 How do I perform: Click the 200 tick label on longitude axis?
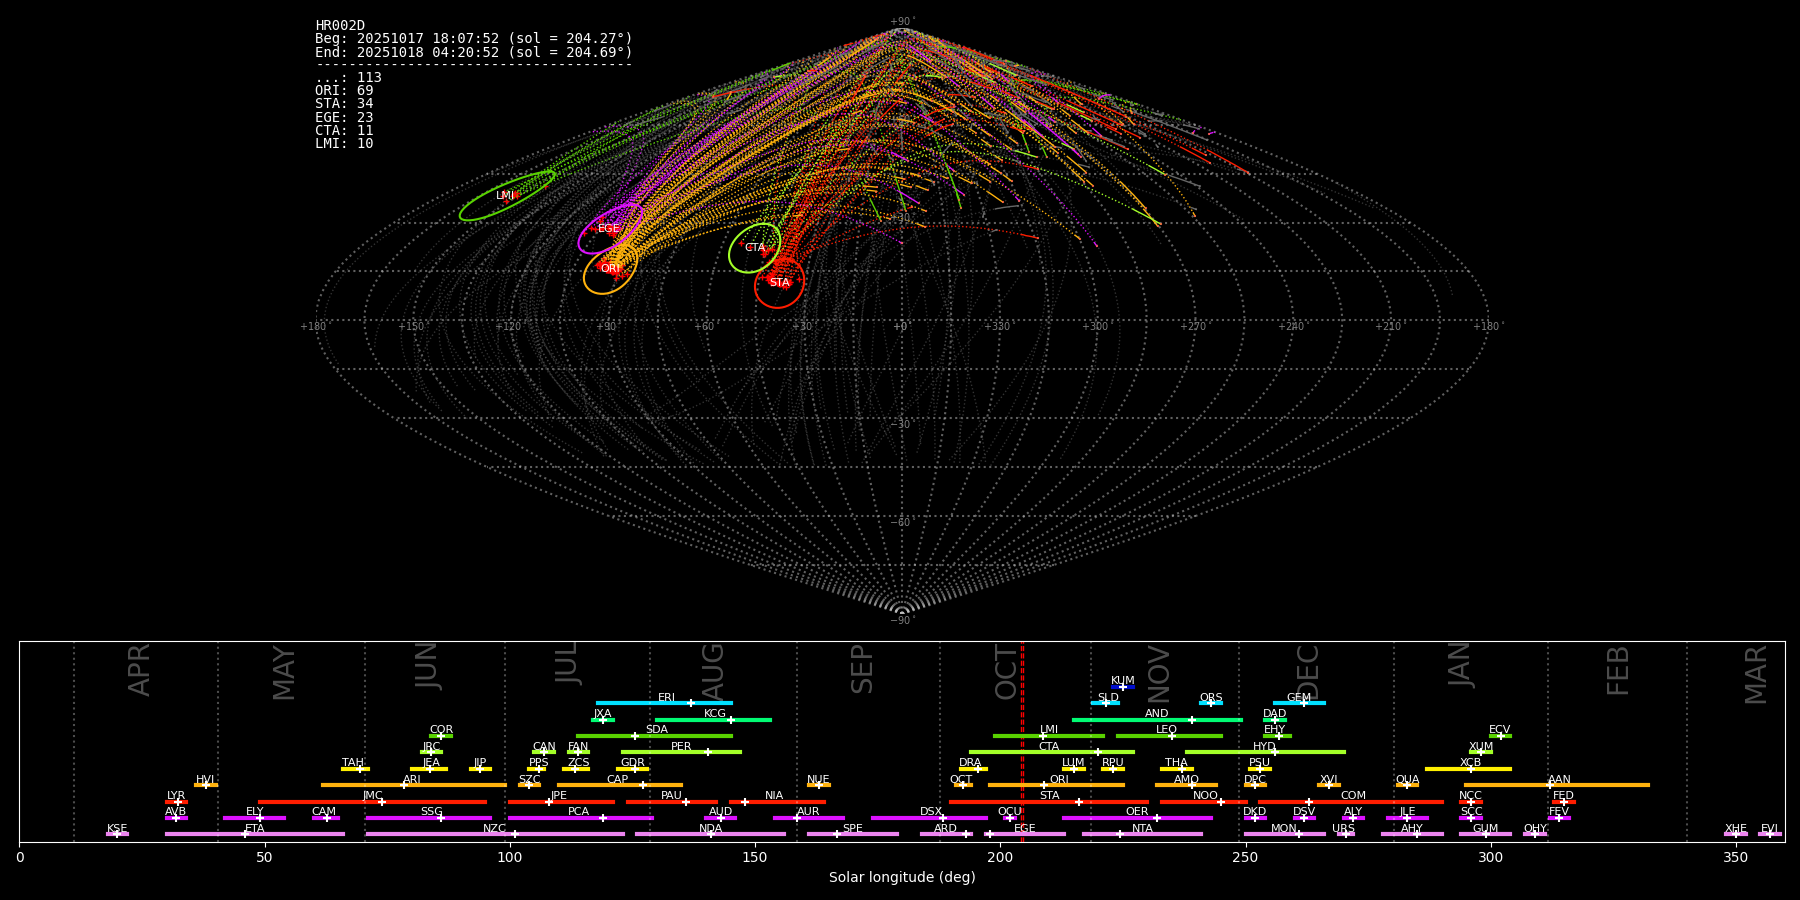(1000, 857)
